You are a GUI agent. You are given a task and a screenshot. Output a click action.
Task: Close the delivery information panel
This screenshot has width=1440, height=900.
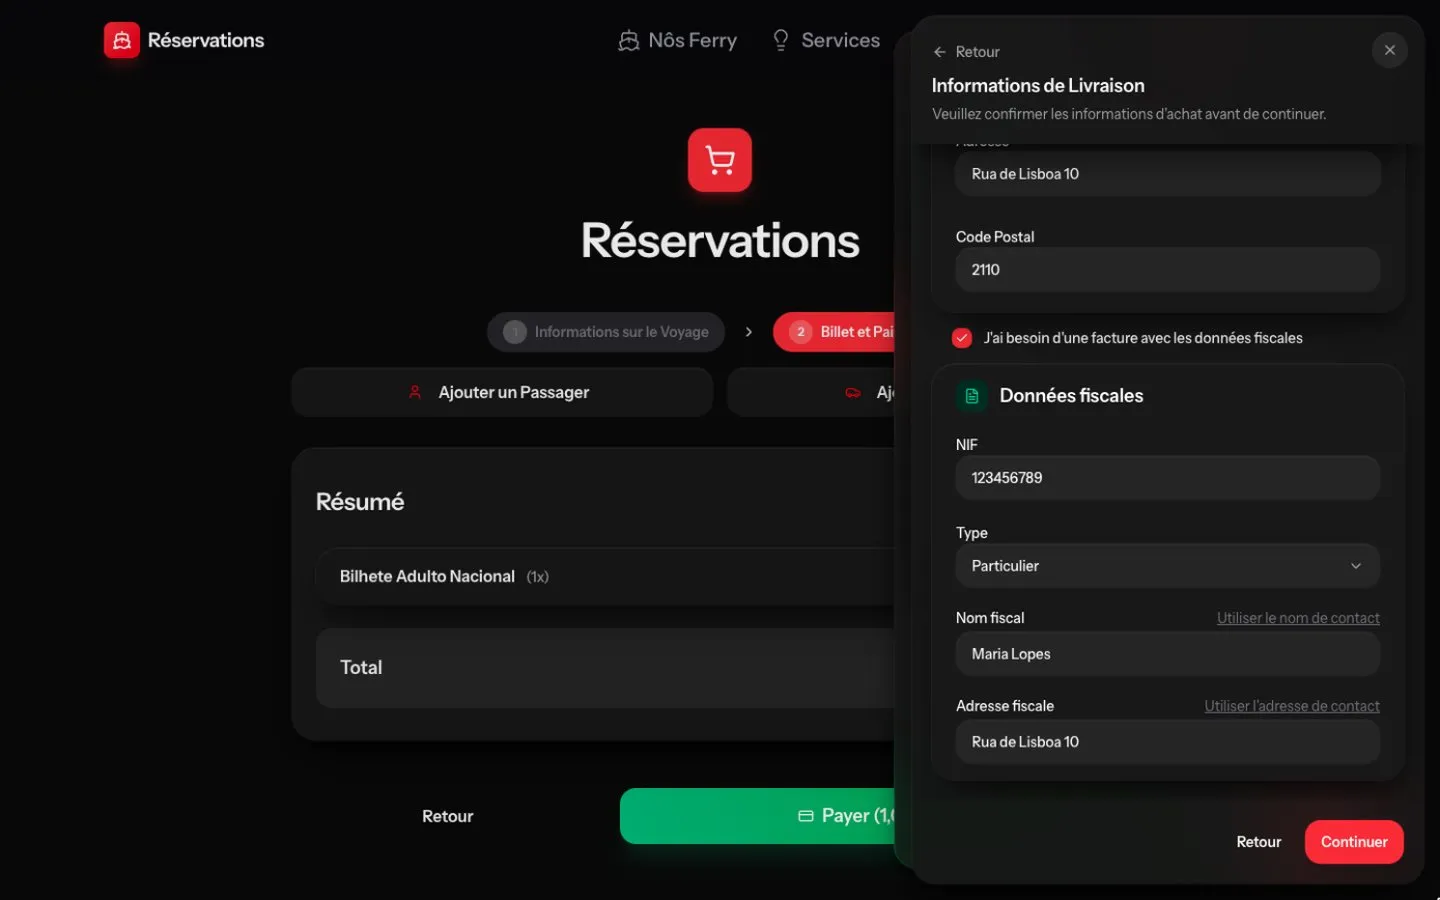[1390, 50]
